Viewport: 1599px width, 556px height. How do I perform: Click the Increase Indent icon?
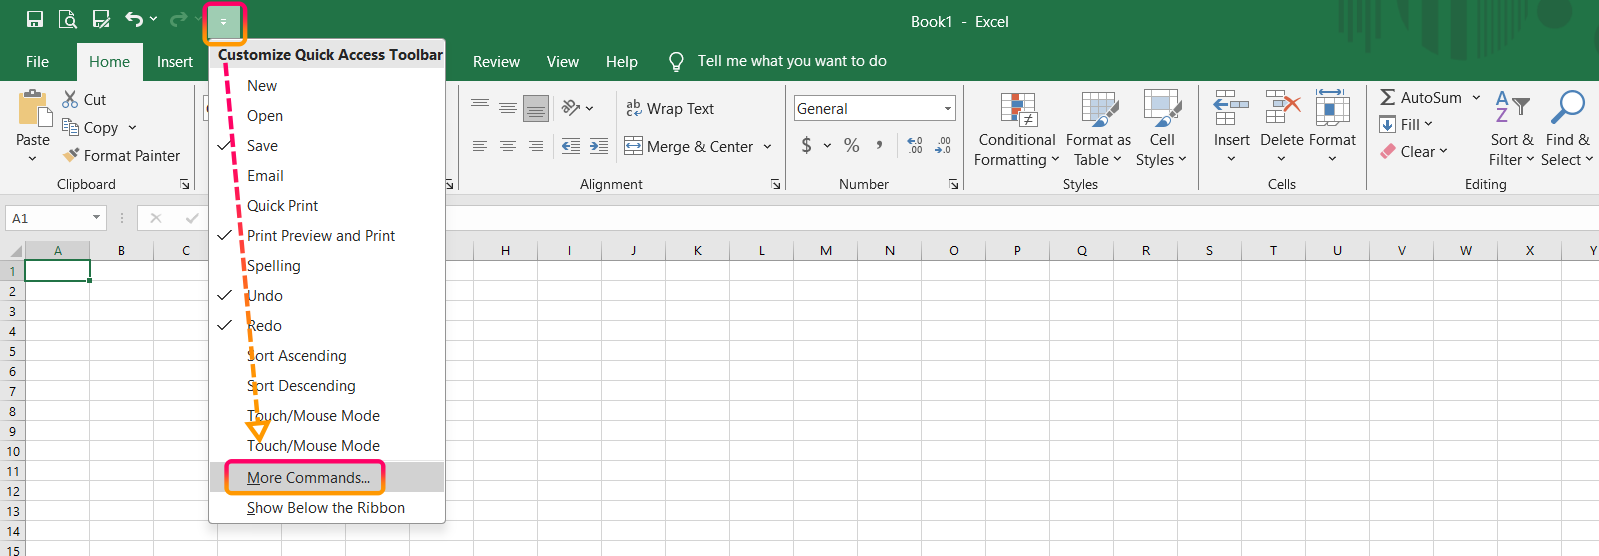[599, 146]
